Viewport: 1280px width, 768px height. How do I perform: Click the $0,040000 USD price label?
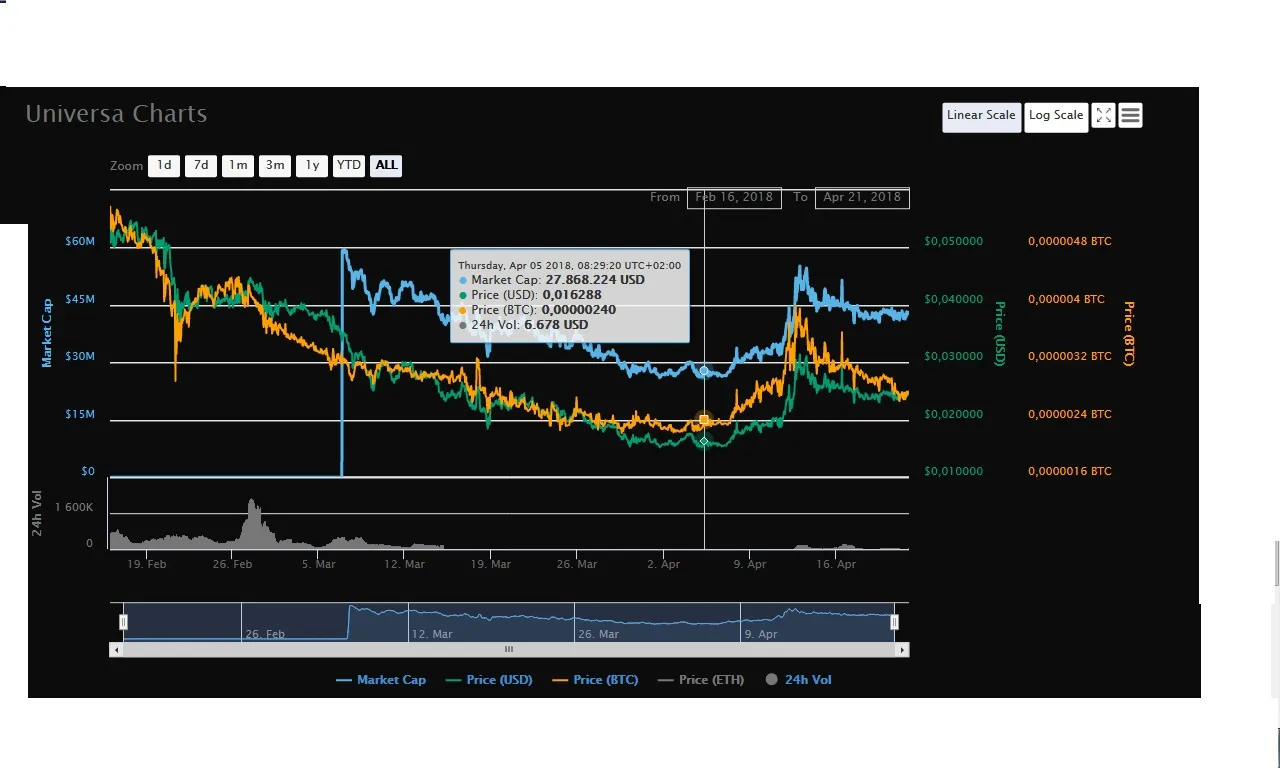click(x=953, y=299)
